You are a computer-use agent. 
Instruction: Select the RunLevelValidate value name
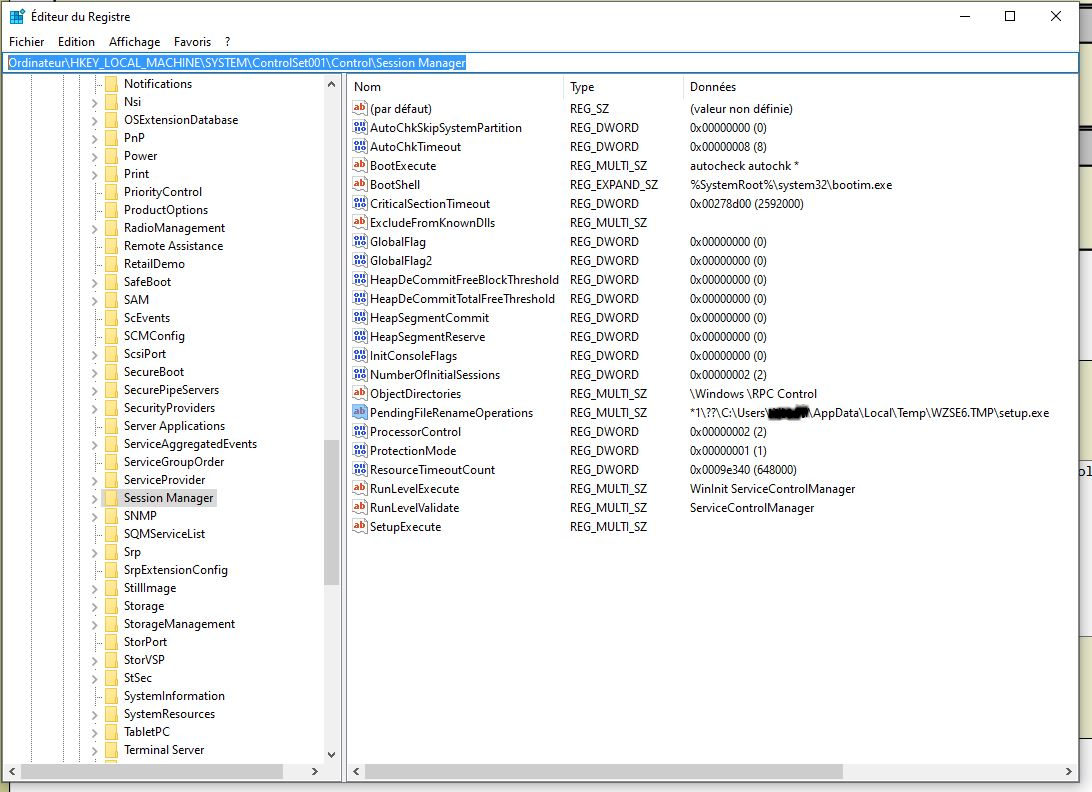click(414, 508)
